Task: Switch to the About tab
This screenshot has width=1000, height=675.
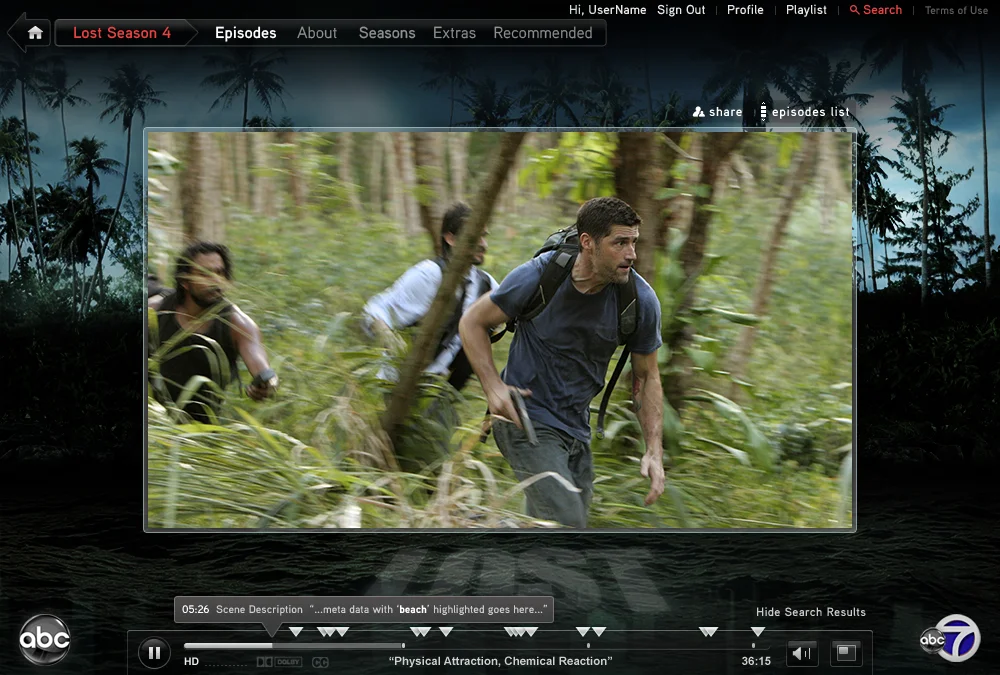Action: pyautogui.click(x=317, y=33)
